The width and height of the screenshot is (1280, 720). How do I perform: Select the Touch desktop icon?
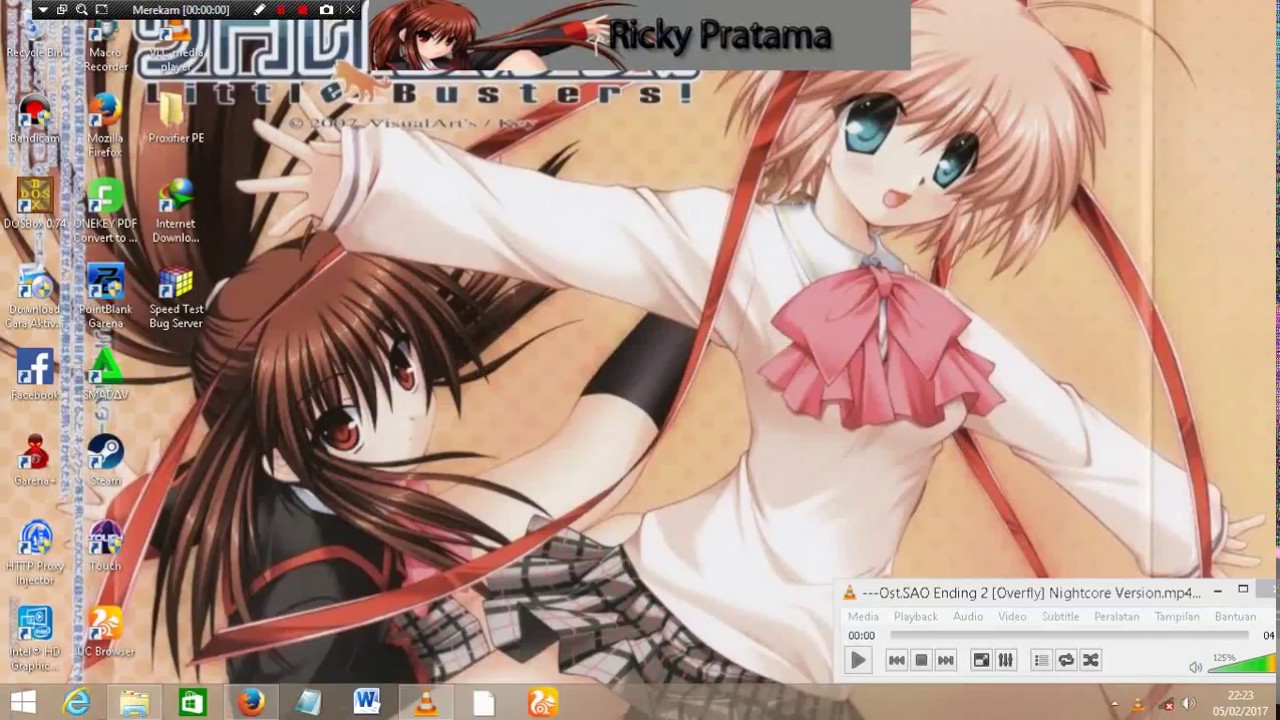click(105, 546)
